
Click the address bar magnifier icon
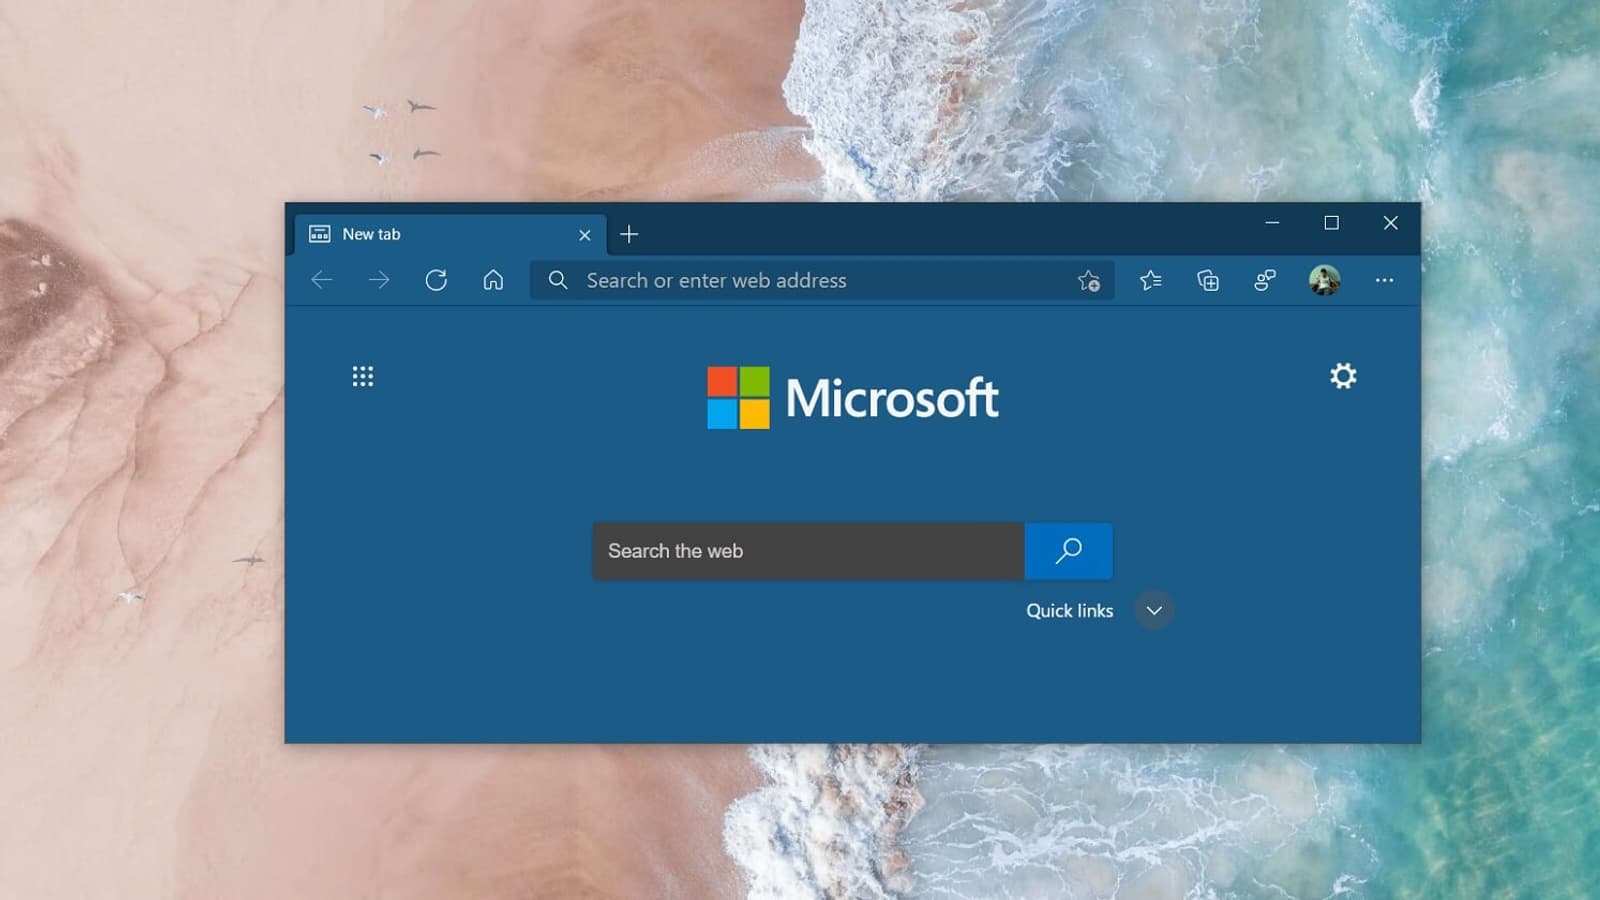point(558,281)
